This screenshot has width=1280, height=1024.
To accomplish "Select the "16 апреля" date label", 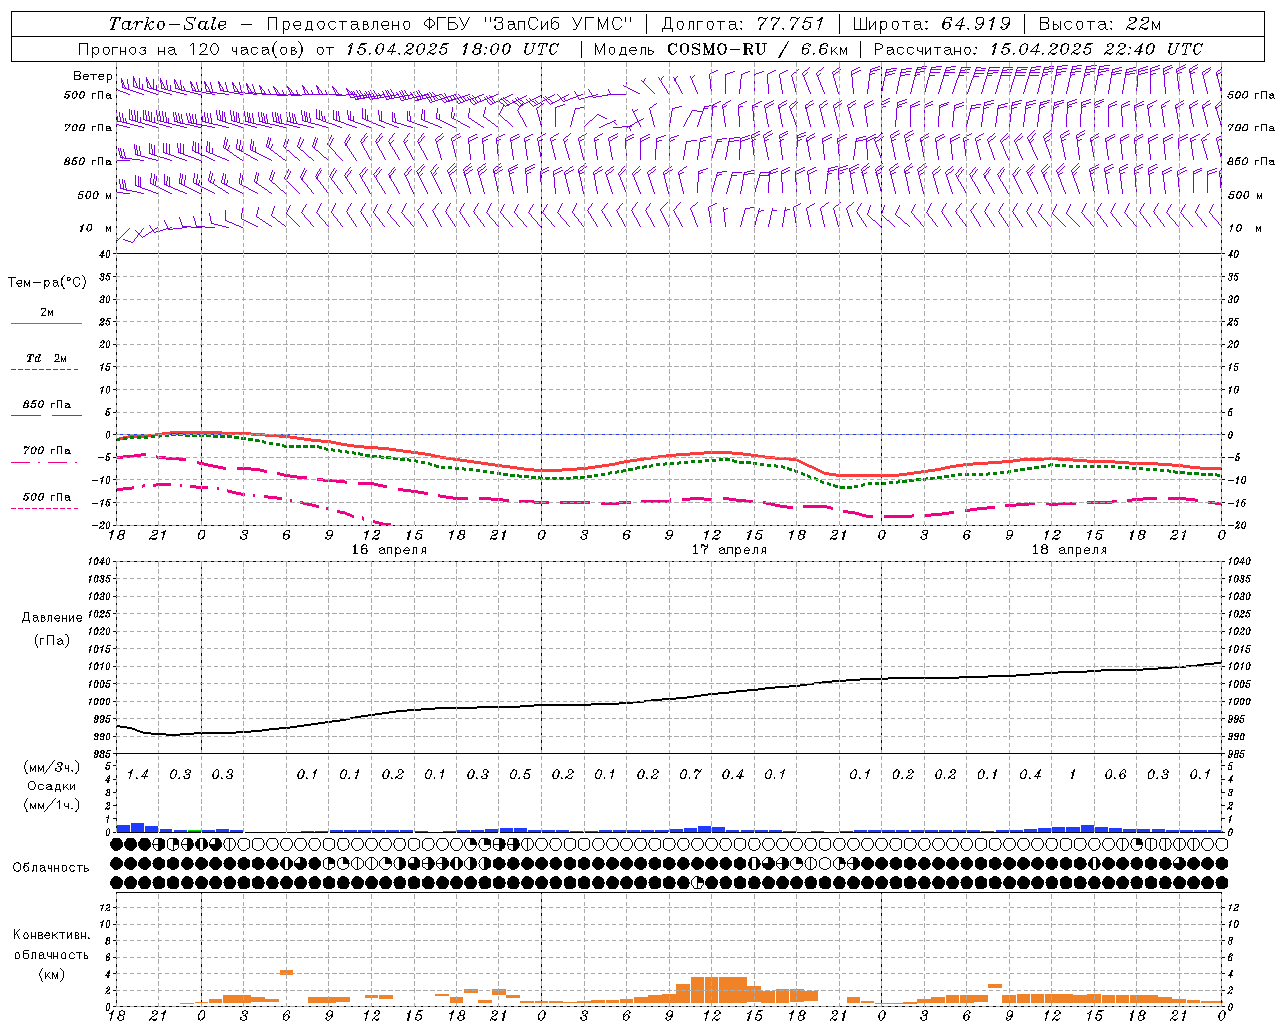I will click(389, 550).
